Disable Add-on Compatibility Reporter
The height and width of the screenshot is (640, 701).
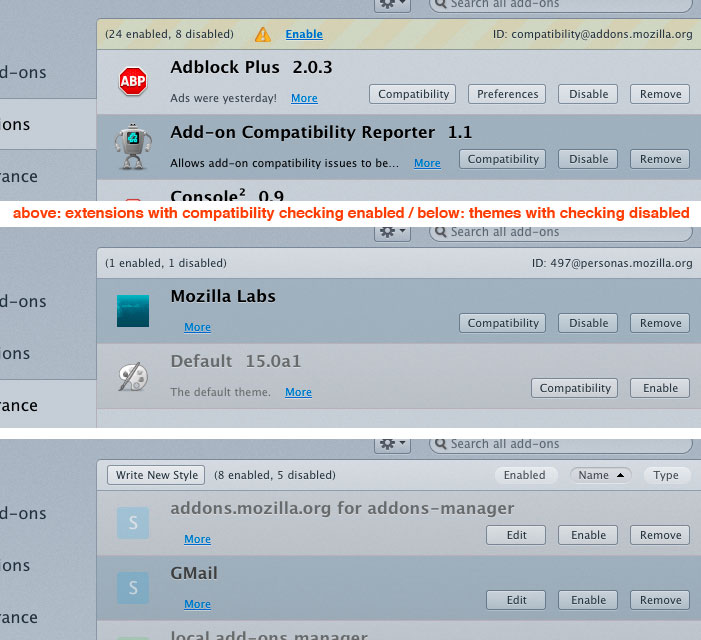click(x=588, y=159)
